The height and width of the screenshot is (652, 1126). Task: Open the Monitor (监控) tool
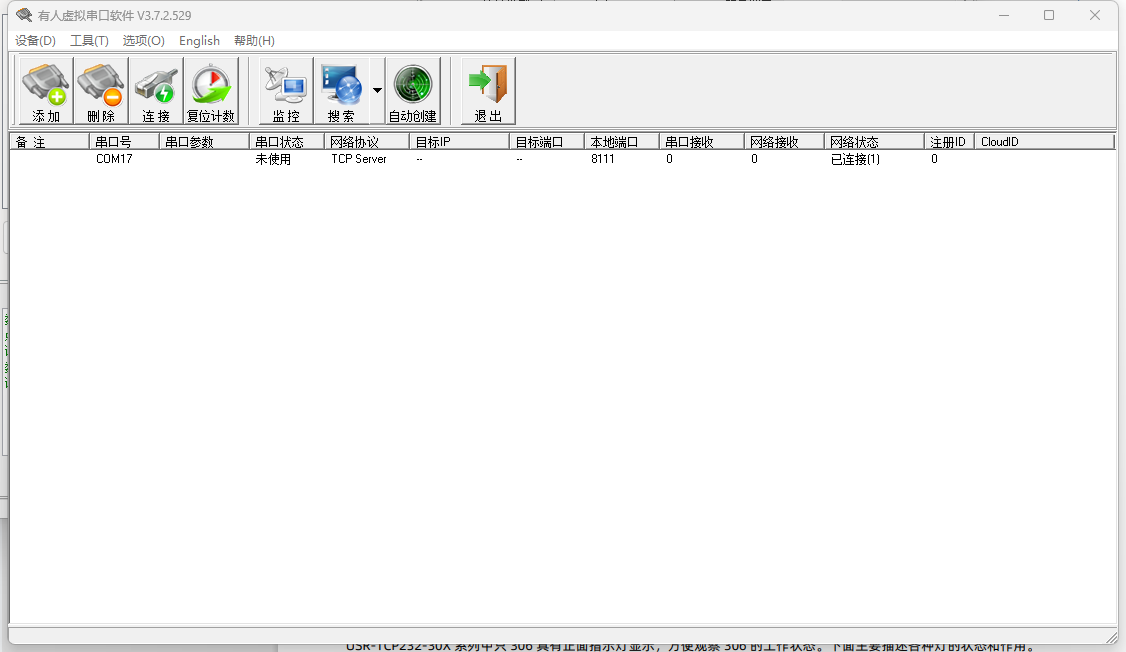click(x=286, y=91)
